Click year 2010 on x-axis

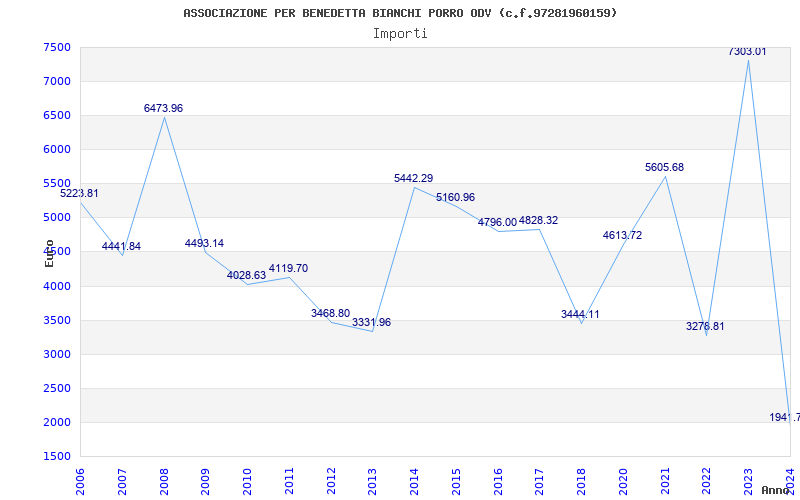[247, 481]
